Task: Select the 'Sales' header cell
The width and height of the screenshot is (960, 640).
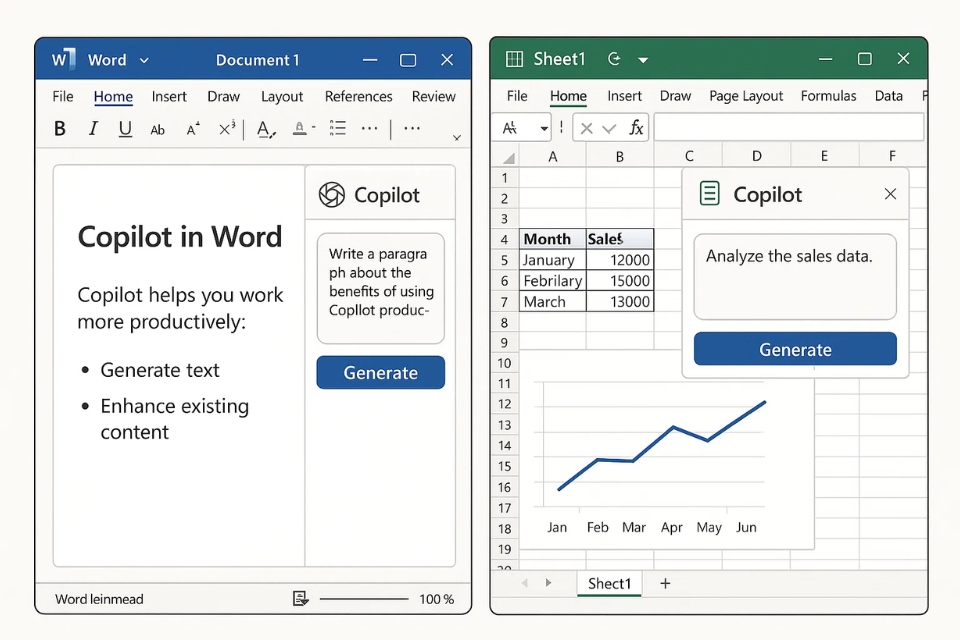Action: point(620,238)
